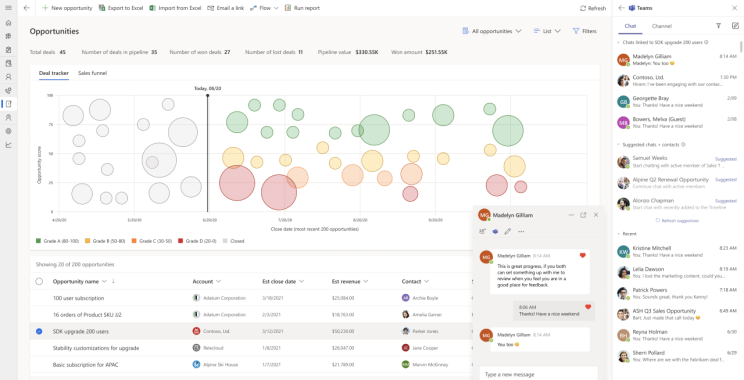Expand the Flow command dropdown
Image resolution: width=744 pixels, height=380 pixels.
tap(276, 8)
